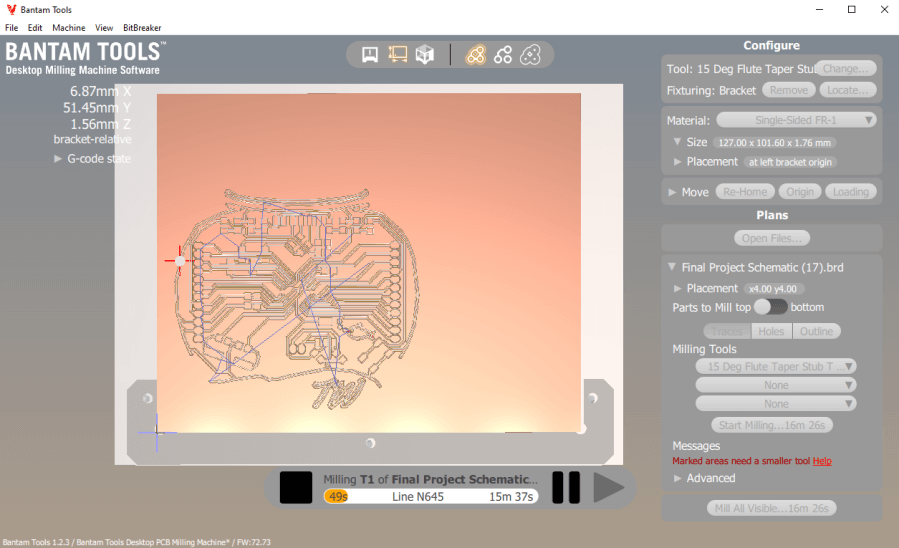Select the toolpath-only preview icon
Image resolution: width=899 pixels, height=548 pixels.
[x=503, y=54]
